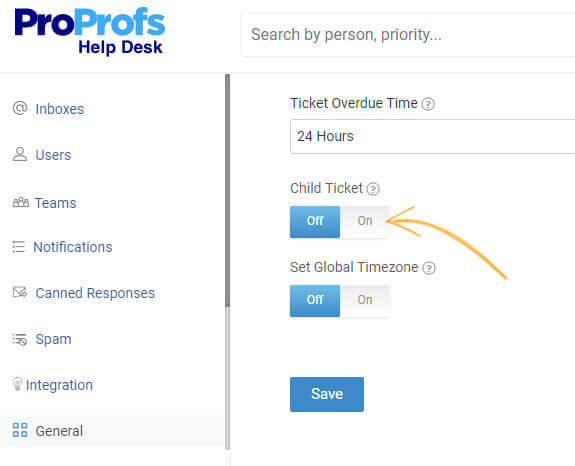The width and height of the screenshot is (575, 466).
Task: Set Child Ticket toggle to Off
Action: [x=315, y=221]
